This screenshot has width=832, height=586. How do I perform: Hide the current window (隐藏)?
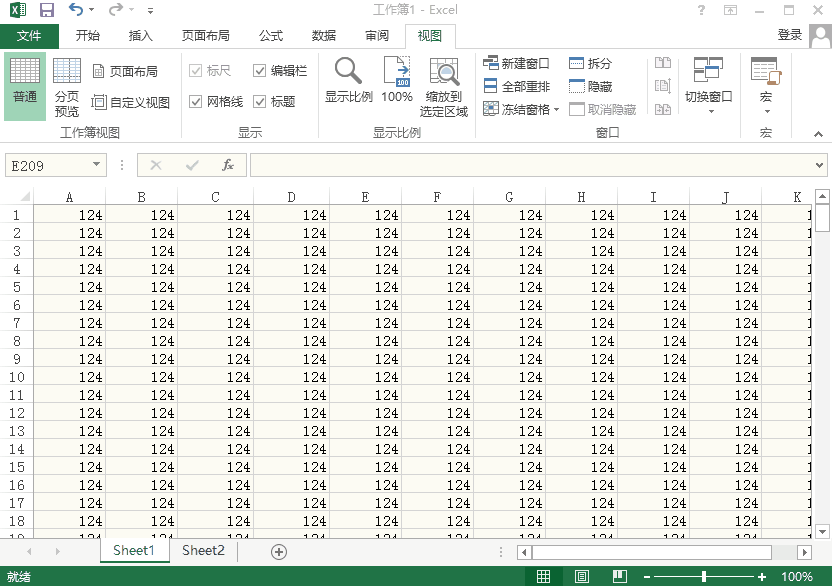pyautogui.click(x=591, y=86)
